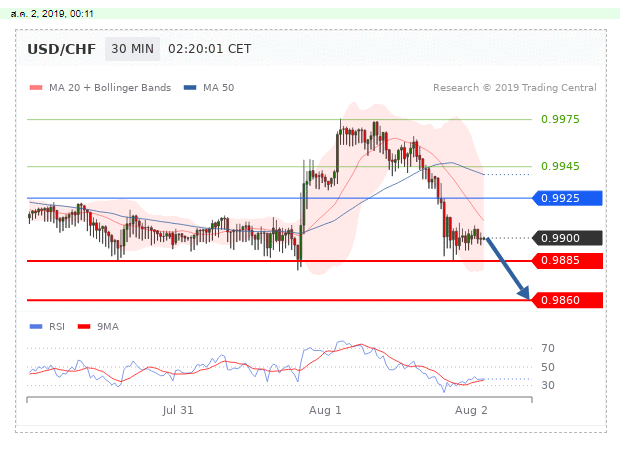The height and width of the screenshot is (451, 620).
Task: Click the Aug 2 date axis label
Action: (x=471, y=410)
